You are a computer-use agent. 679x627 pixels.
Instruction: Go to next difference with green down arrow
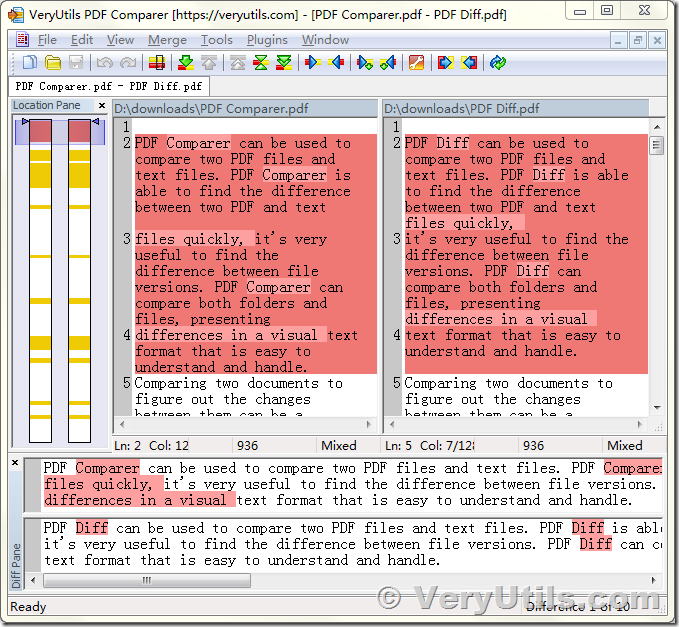pos(186,63)
